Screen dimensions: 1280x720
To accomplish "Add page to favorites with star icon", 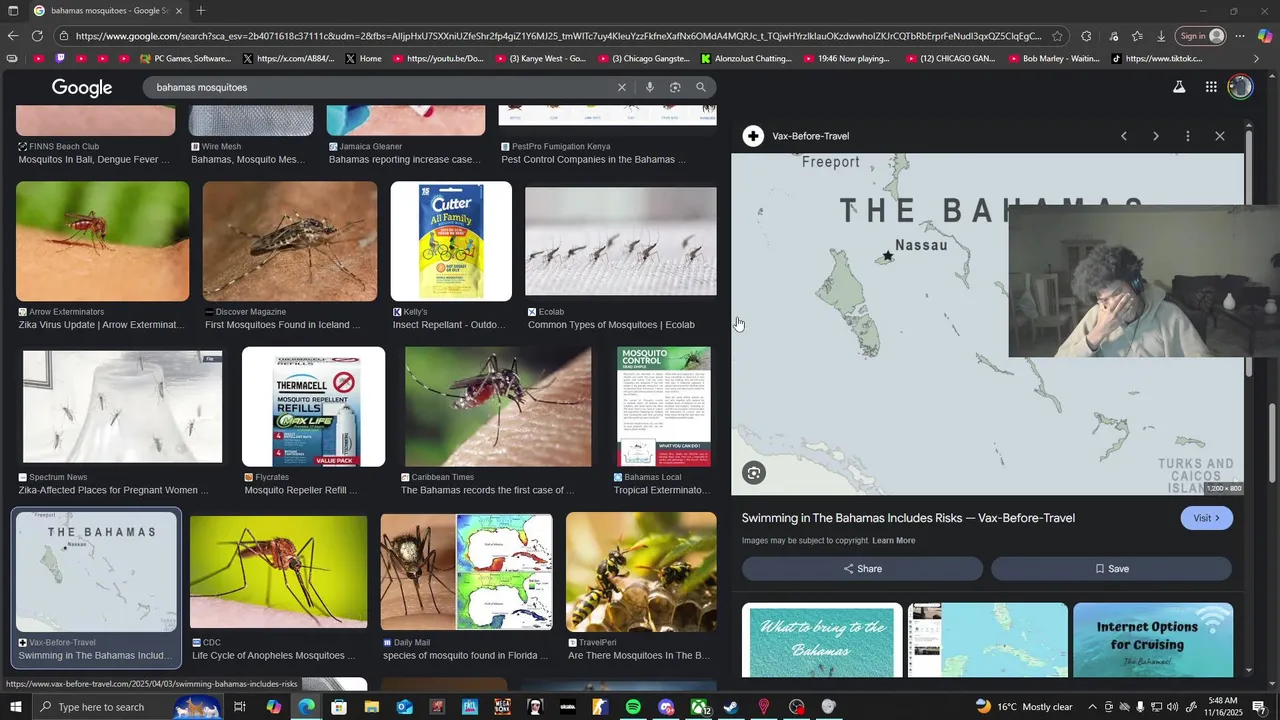I will click(1057, 36).
